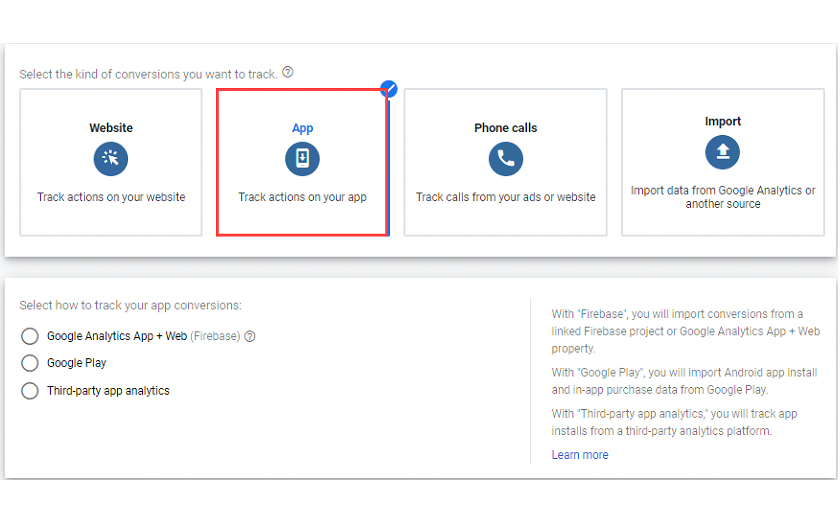Click blue checkmark badge on App card
The height and width of the screenshot is (524, 840).
tap(389, 89)
